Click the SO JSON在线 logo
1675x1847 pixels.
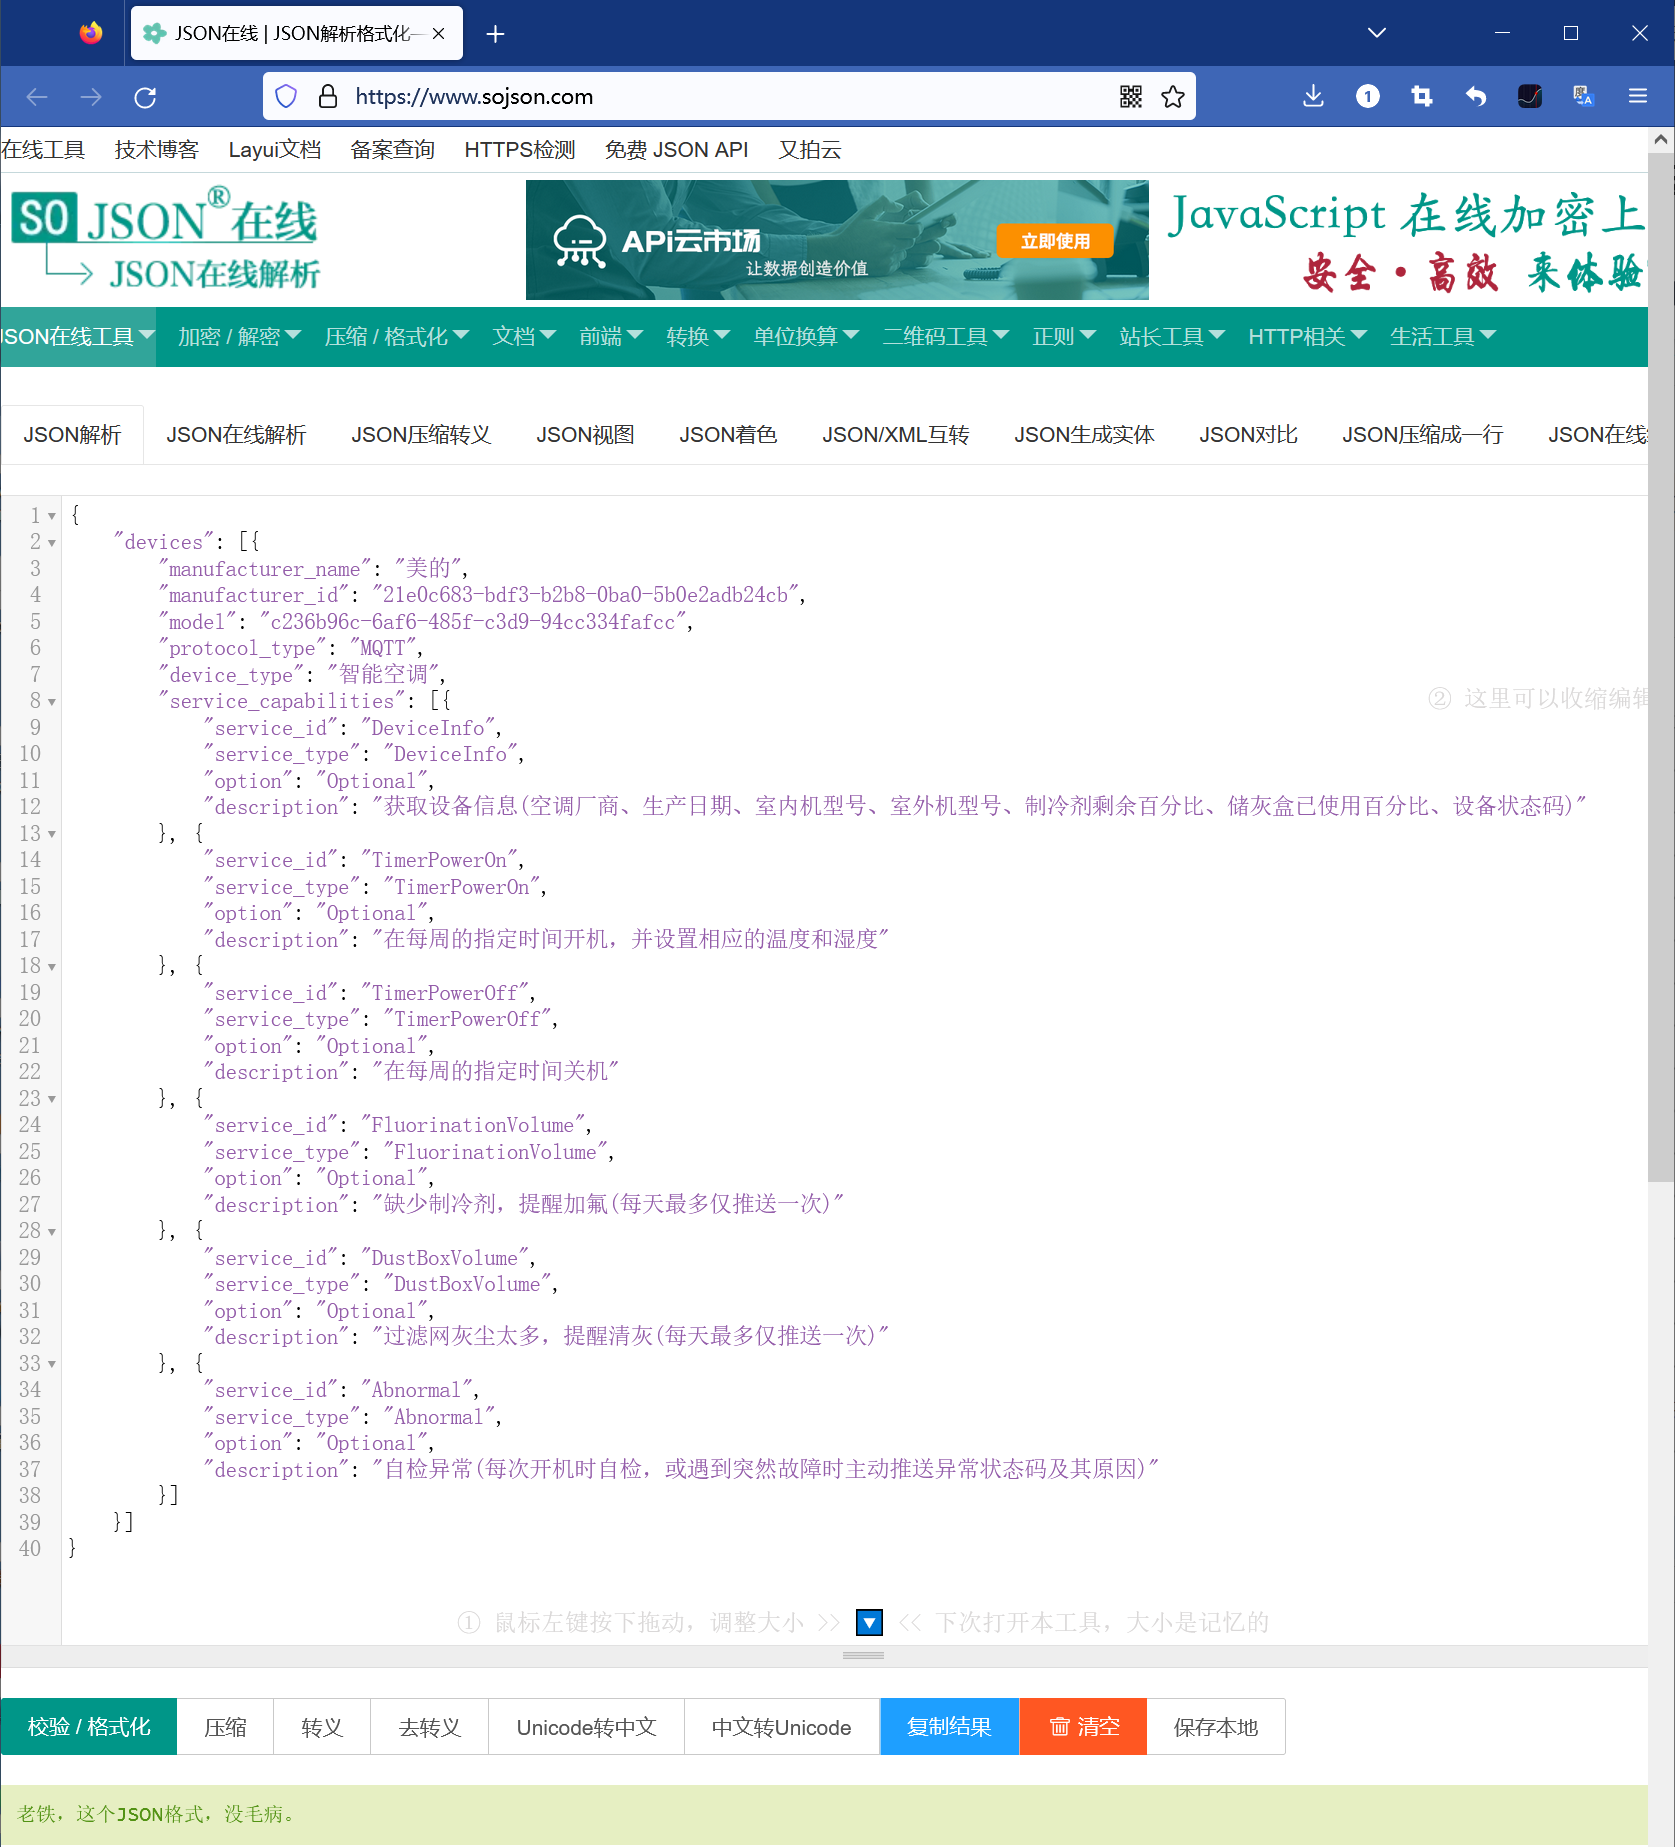[167, 238]
